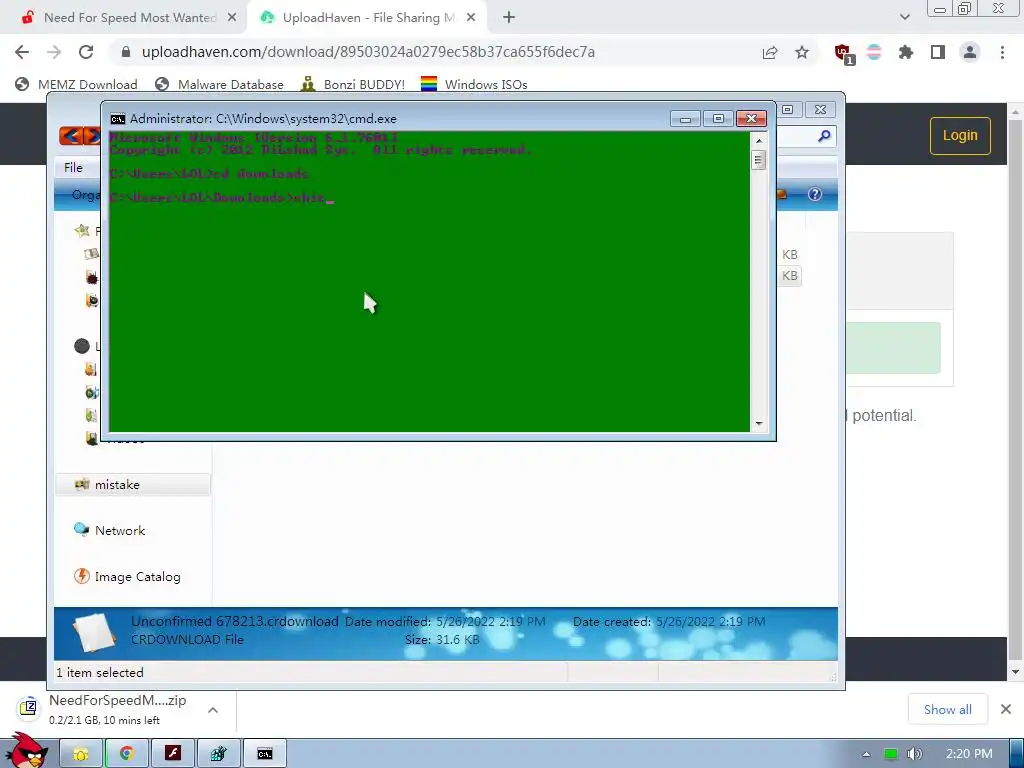Open Malware Database bookmark

coord(219,84)
